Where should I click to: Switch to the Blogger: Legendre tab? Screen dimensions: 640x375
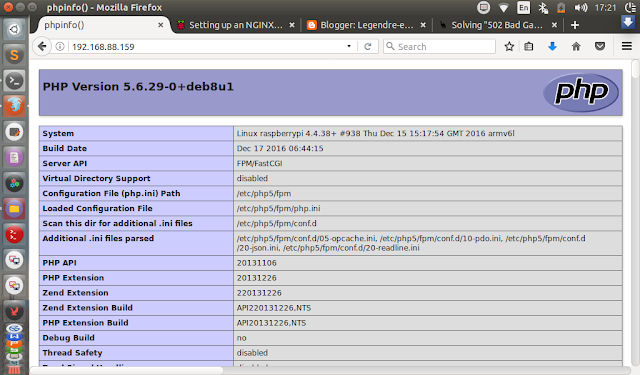[367, 25]
